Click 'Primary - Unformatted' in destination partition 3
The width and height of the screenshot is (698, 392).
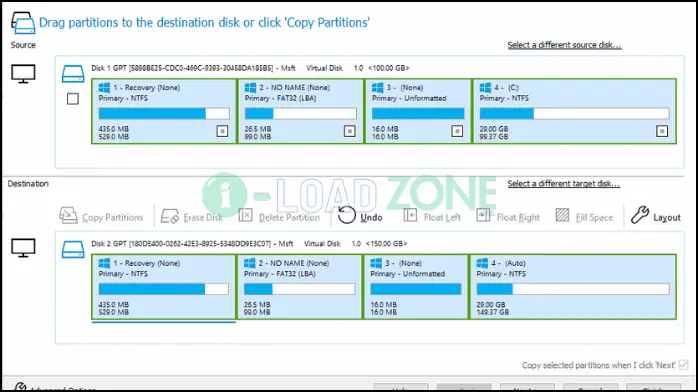pos(408,274)
